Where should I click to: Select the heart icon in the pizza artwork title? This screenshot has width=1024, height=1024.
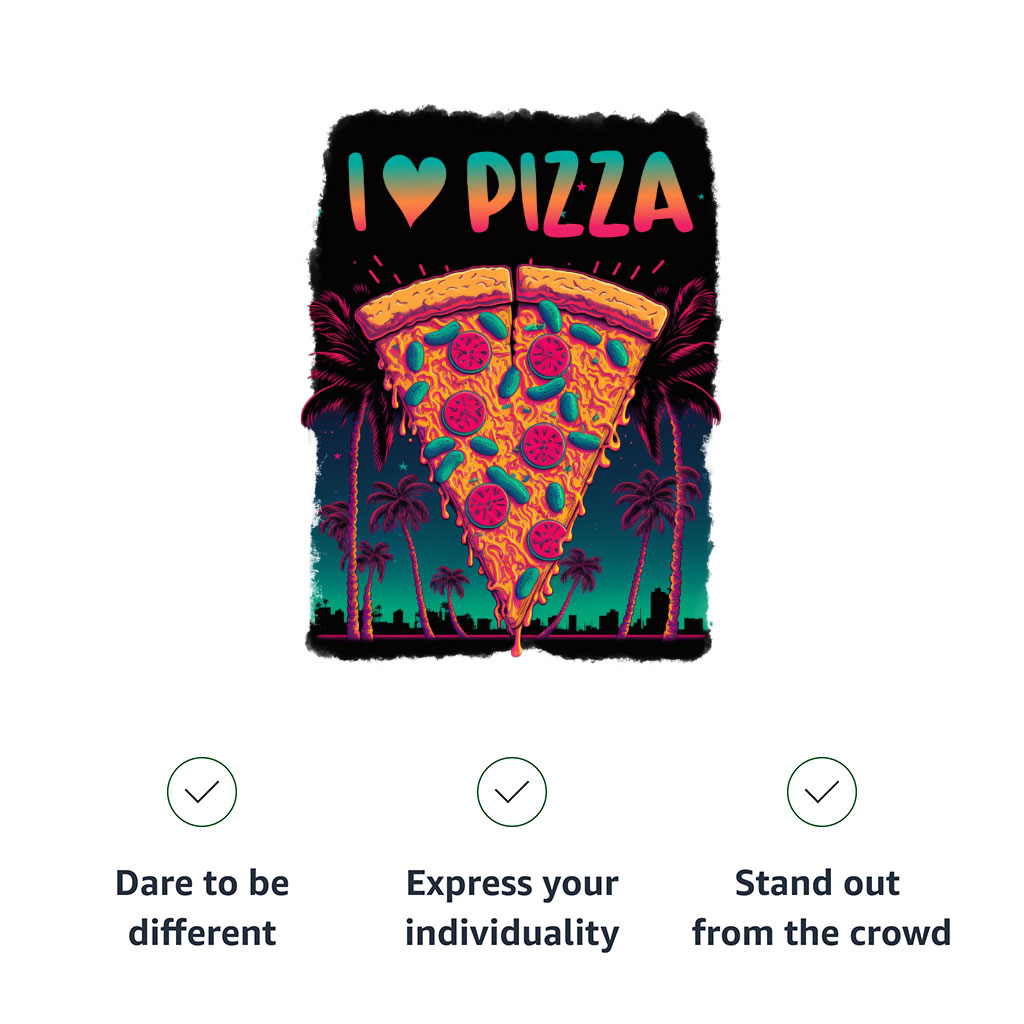pyautogui.click(x=414, y=190)
